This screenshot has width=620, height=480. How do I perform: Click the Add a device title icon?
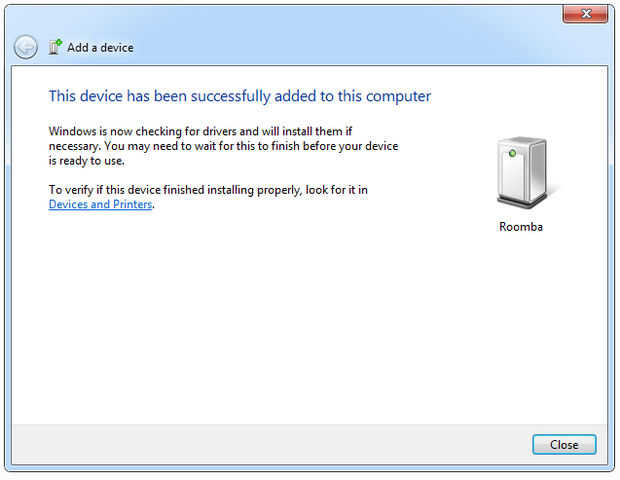click(55, 47)
